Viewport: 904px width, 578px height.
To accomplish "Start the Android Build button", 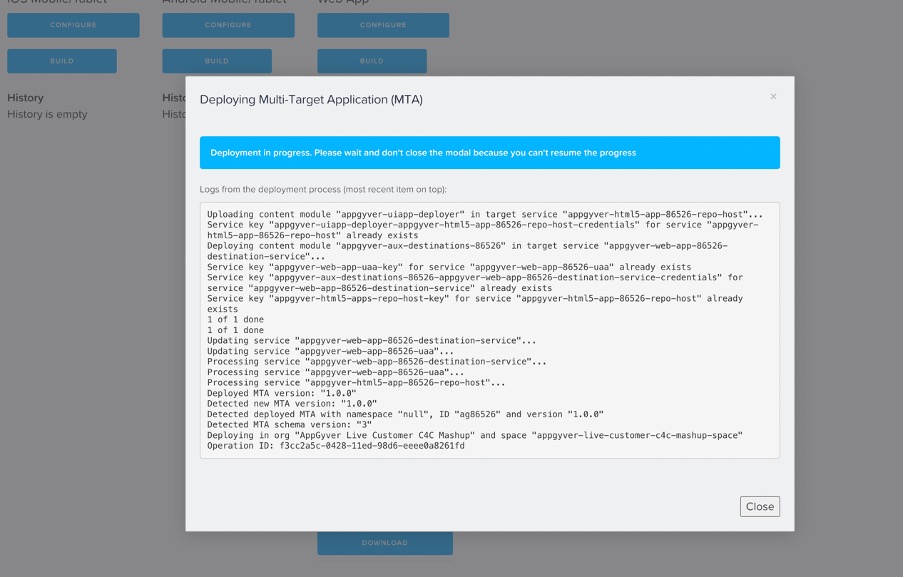I will click(x=217, y=61).
